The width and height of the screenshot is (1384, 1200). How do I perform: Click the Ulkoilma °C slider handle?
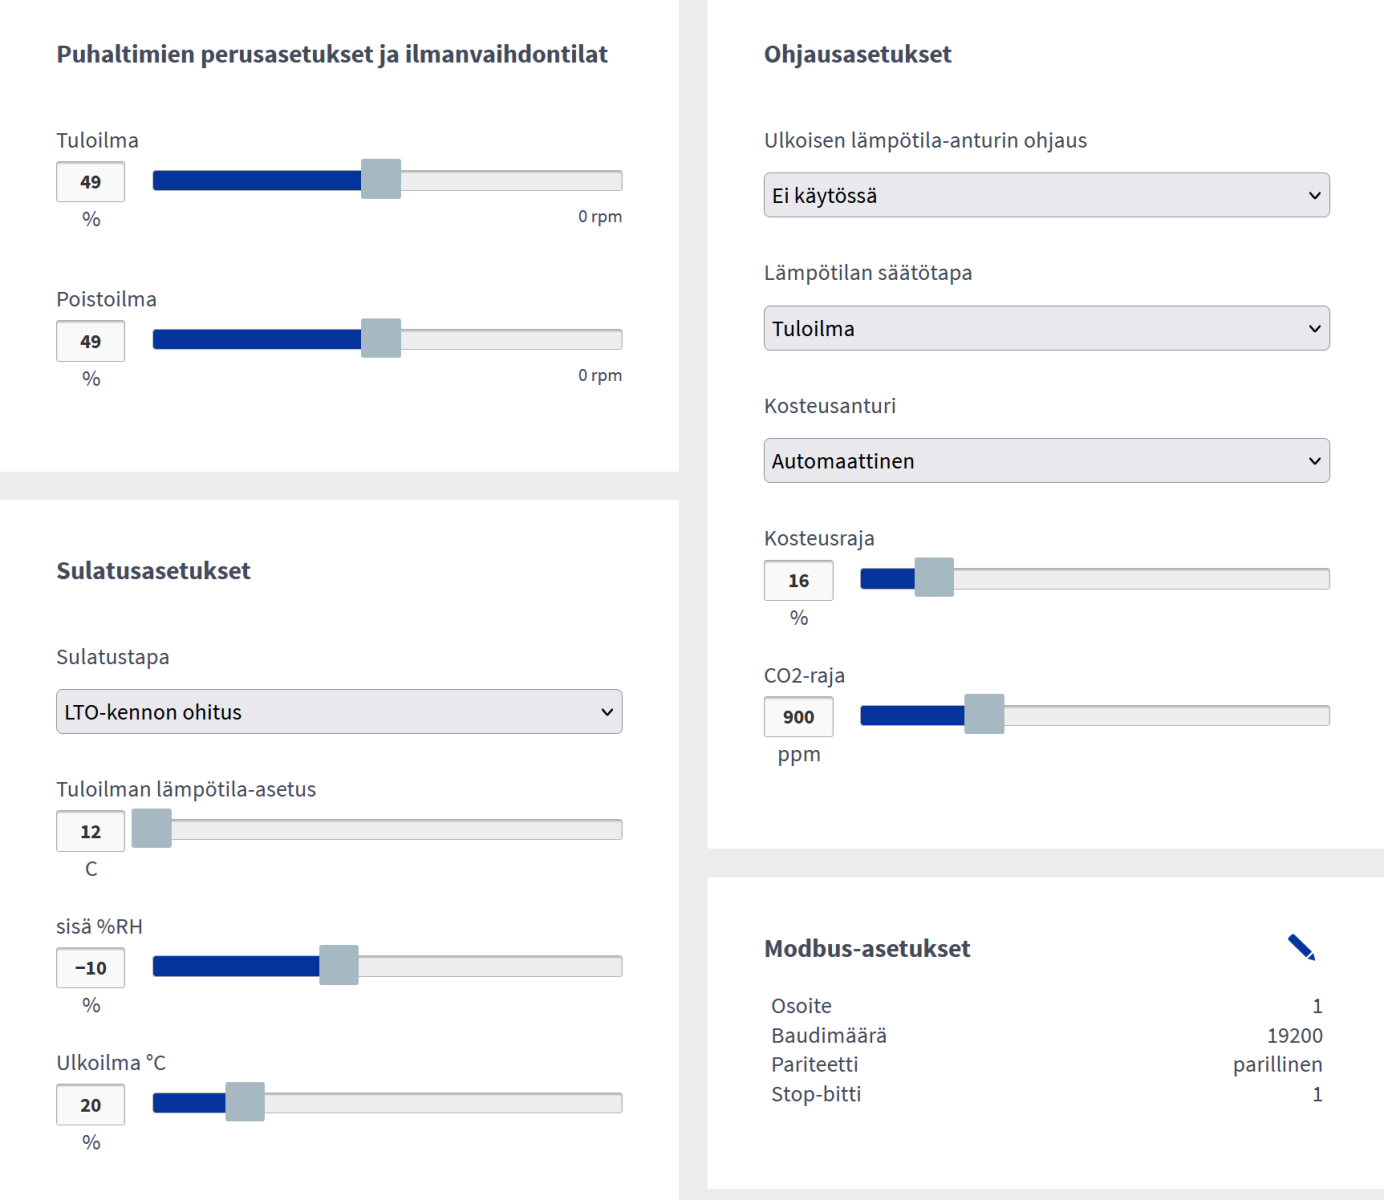(x=245, y=1102)
